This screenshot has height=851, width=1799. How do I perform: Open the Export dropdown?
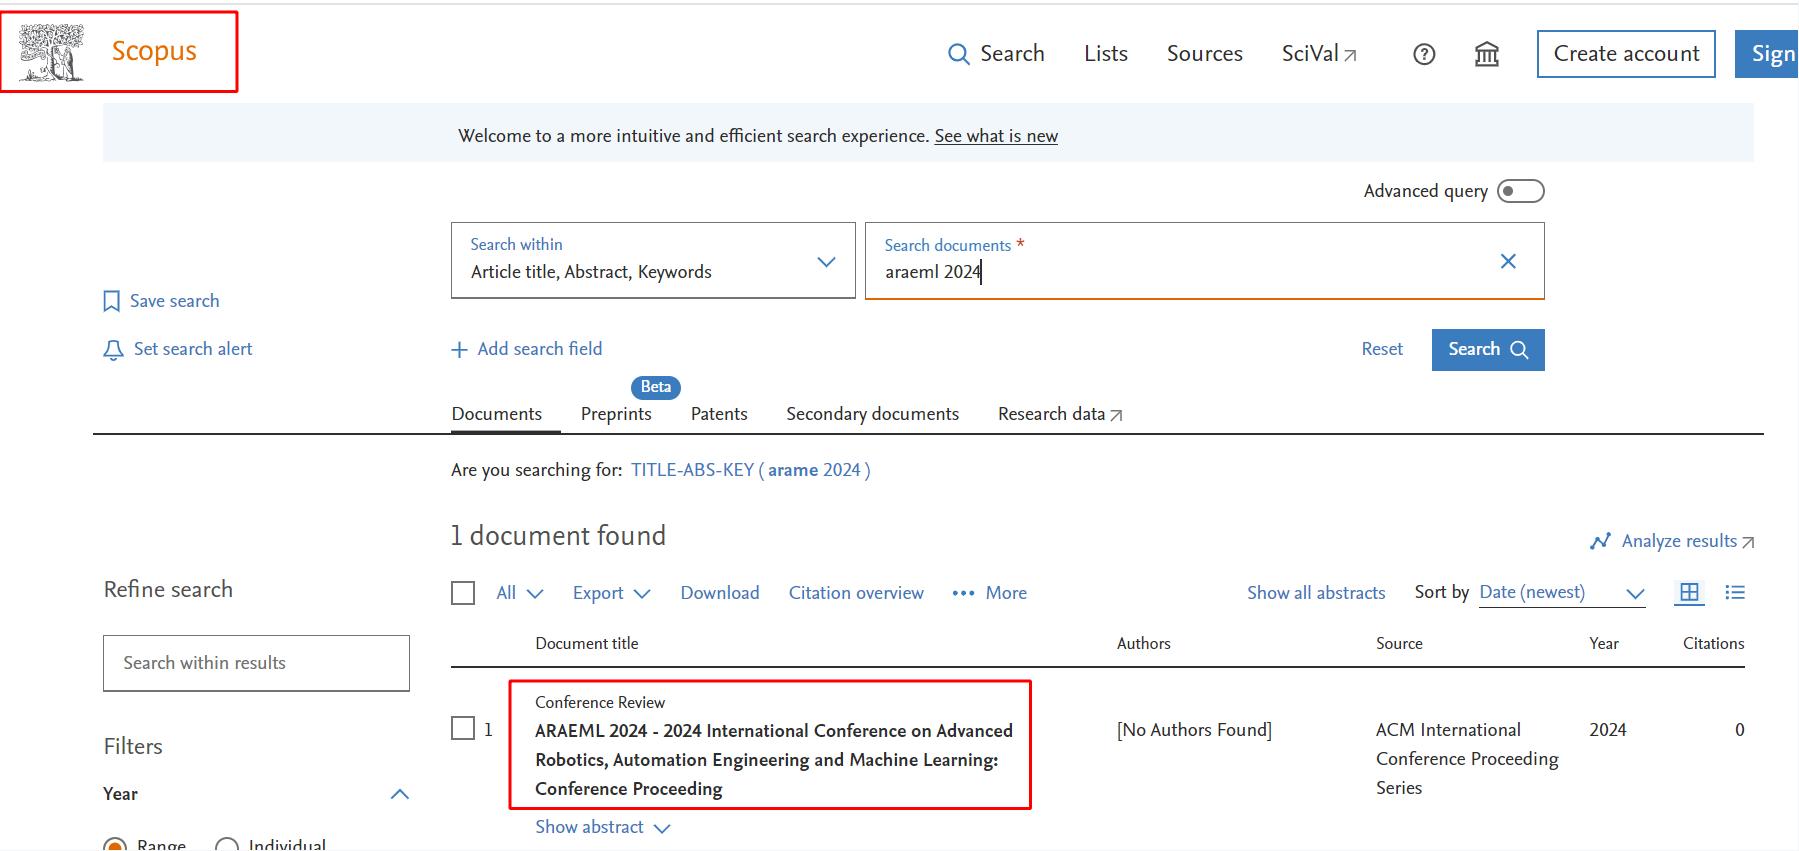611,593
